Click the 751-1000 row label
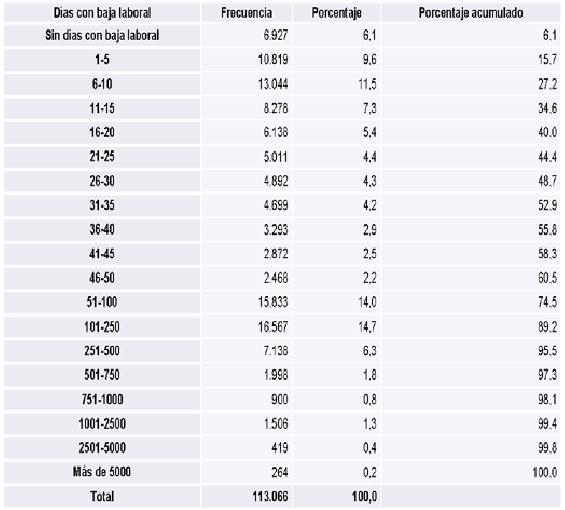The image size is (565, 510). pos(102,399)
